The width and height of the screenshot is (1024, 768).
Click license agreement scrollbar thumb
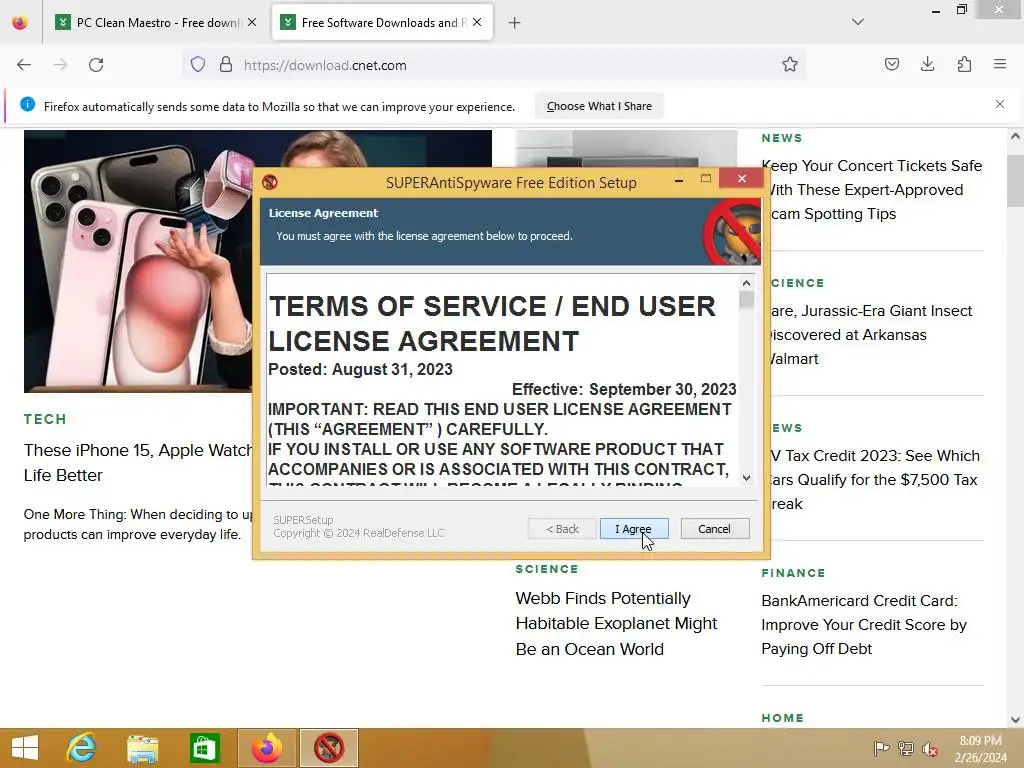click(746, 300)
